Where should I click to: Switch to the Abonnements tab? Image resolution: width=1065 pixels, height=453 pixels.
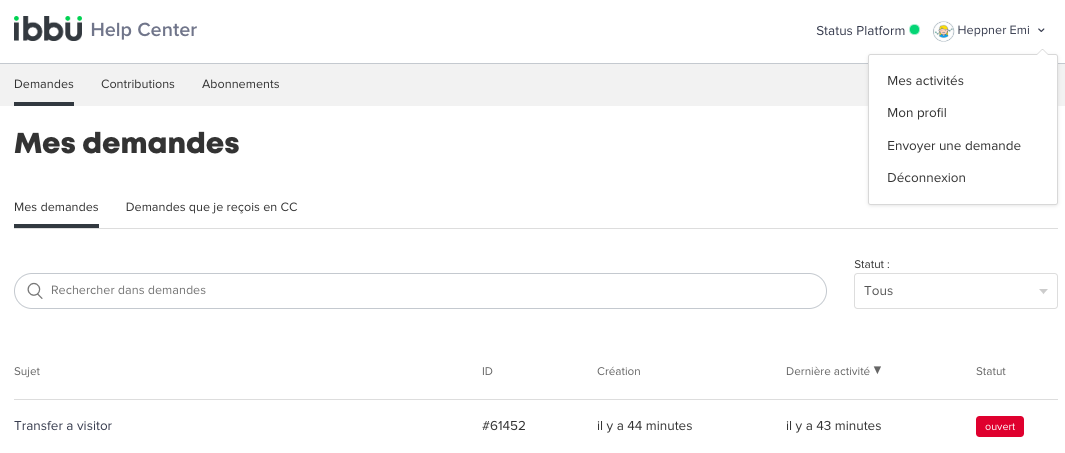[240, 84]
